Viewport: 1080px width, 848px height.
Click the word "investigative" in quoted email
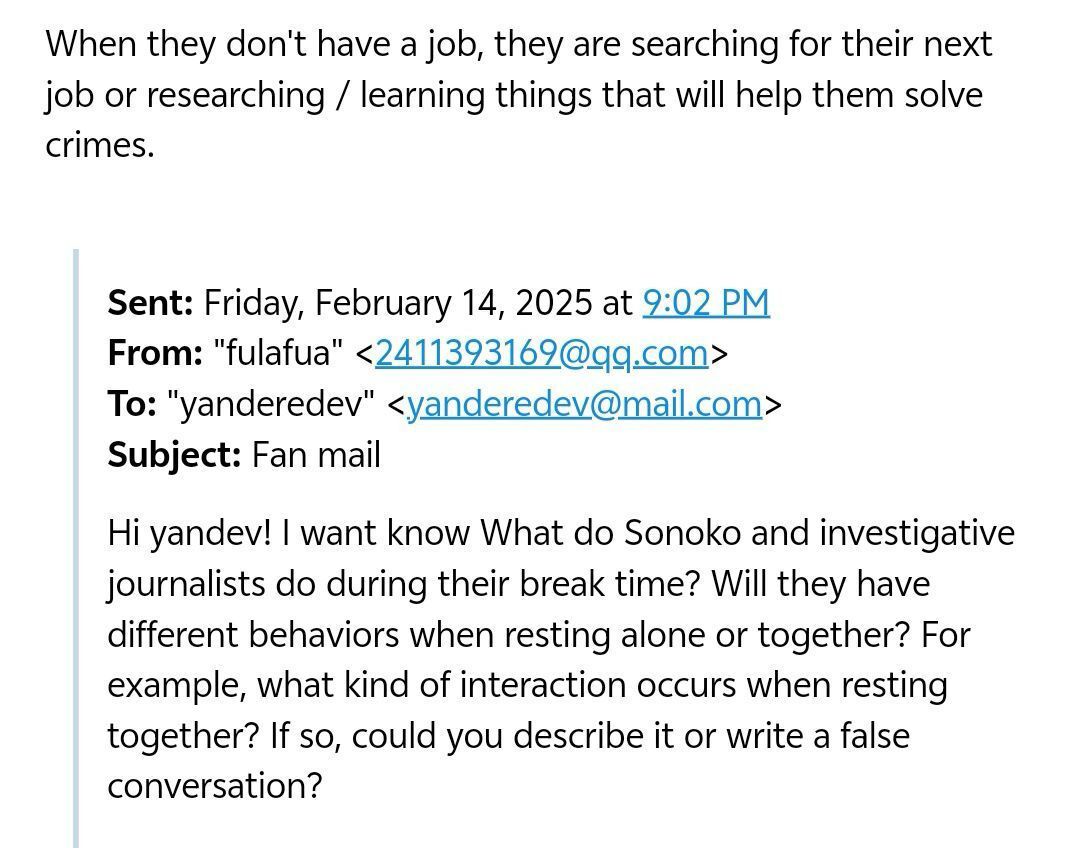(x=917, y=532)
